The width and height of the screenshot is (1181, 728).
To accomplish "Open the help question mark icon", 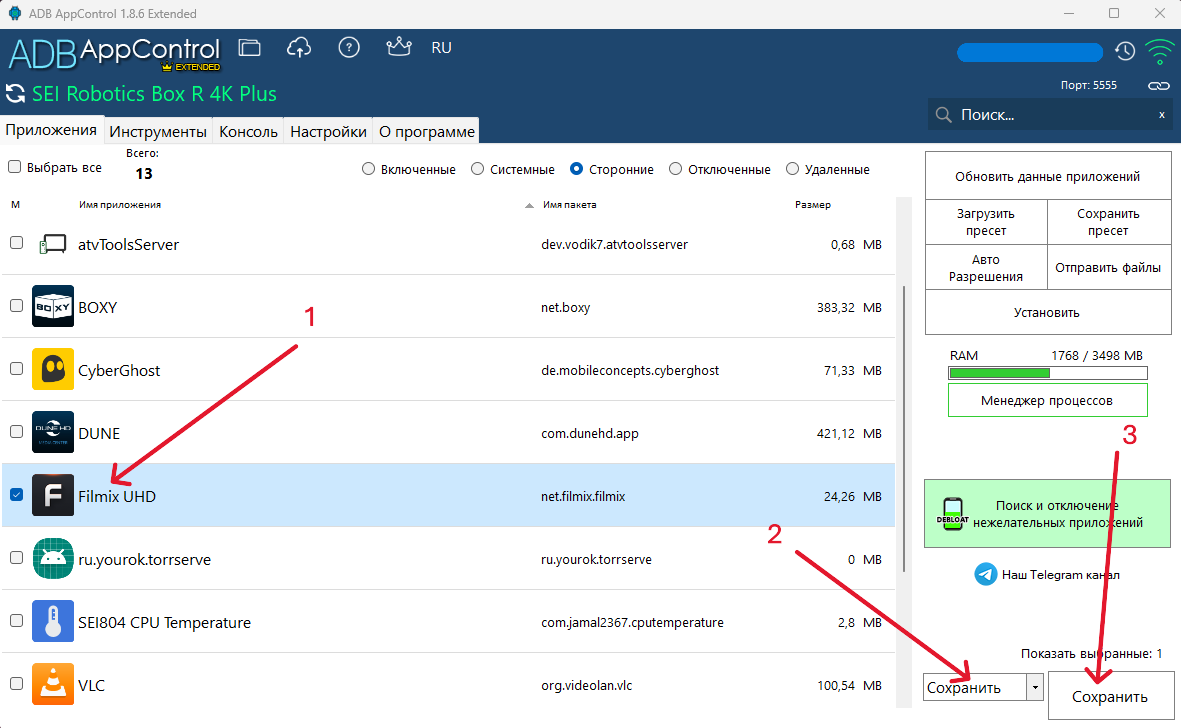I will 349,48.
